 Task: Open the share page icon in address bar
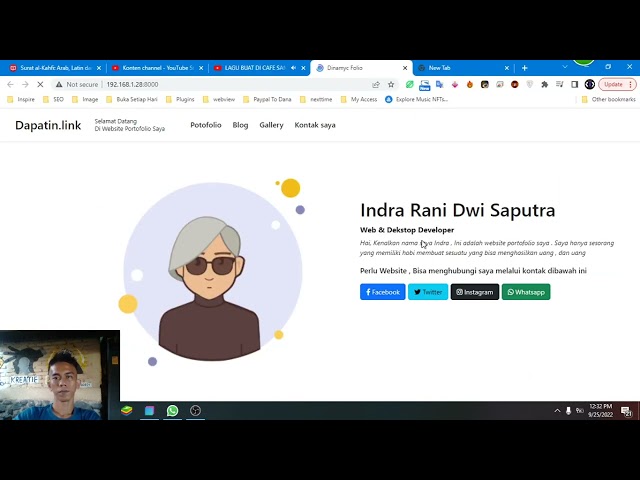click(x=376, y=84)
